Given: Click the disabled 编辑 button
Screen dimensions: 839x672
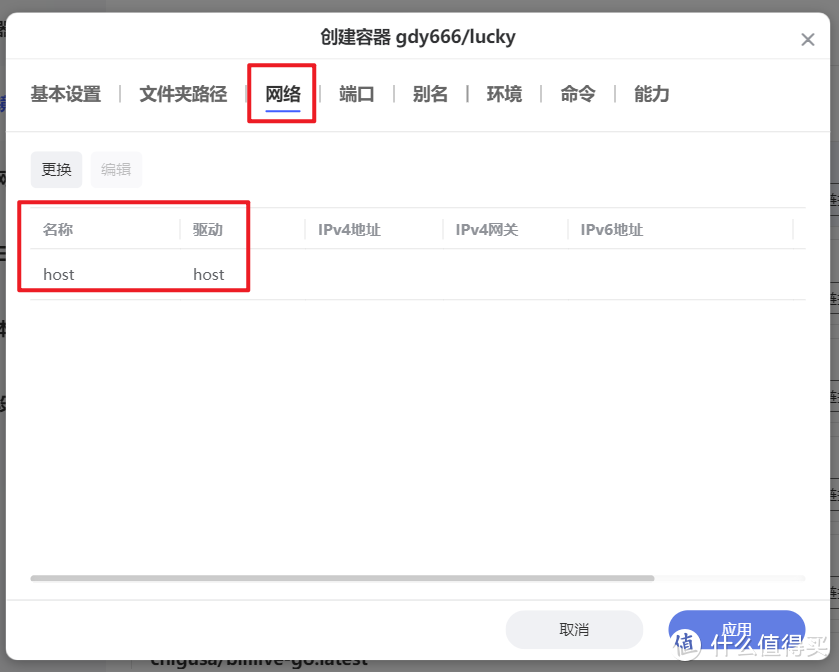Looking at the screenshot, I should (x=116, y=169).
